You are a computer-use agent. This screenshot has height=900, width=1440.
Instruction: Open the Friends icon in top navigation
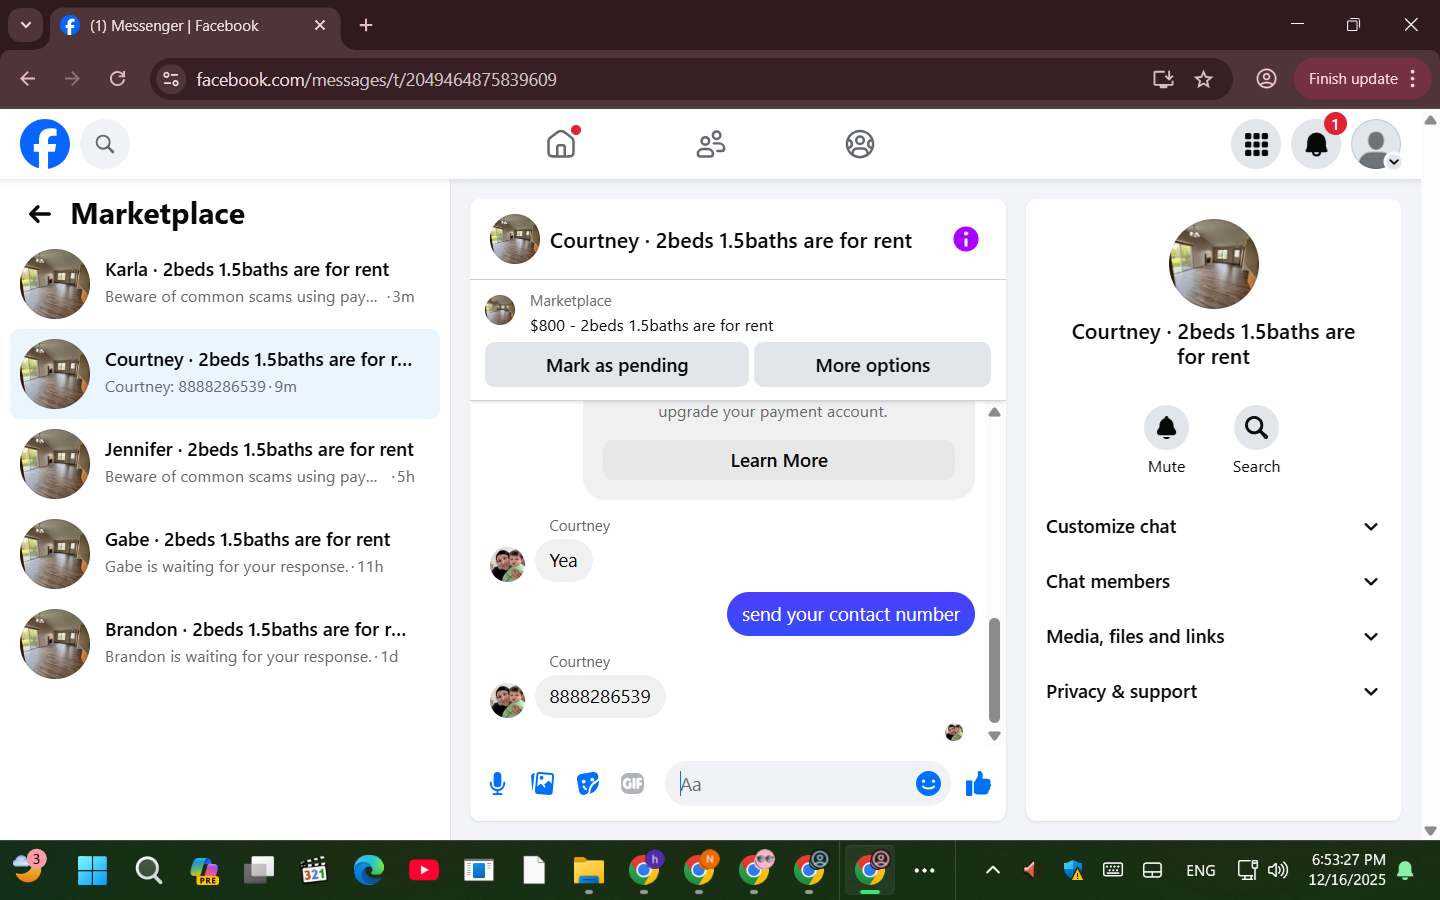[x=711, y=144]
